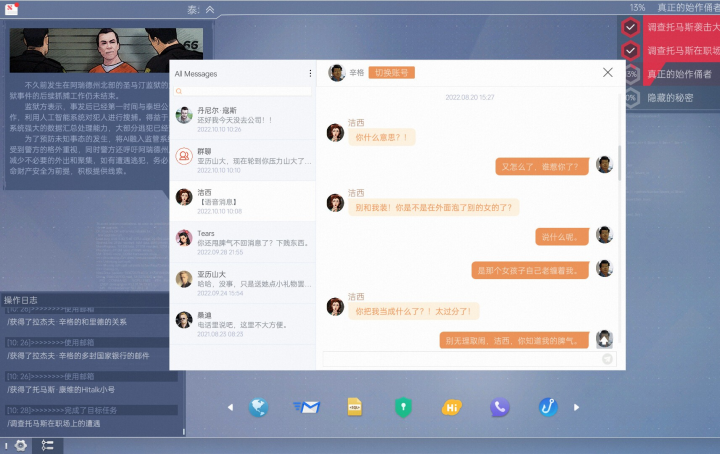This screenshot has height=454, width=720.
Task: Open the orange Hi chat app
Action: point(452,408)
